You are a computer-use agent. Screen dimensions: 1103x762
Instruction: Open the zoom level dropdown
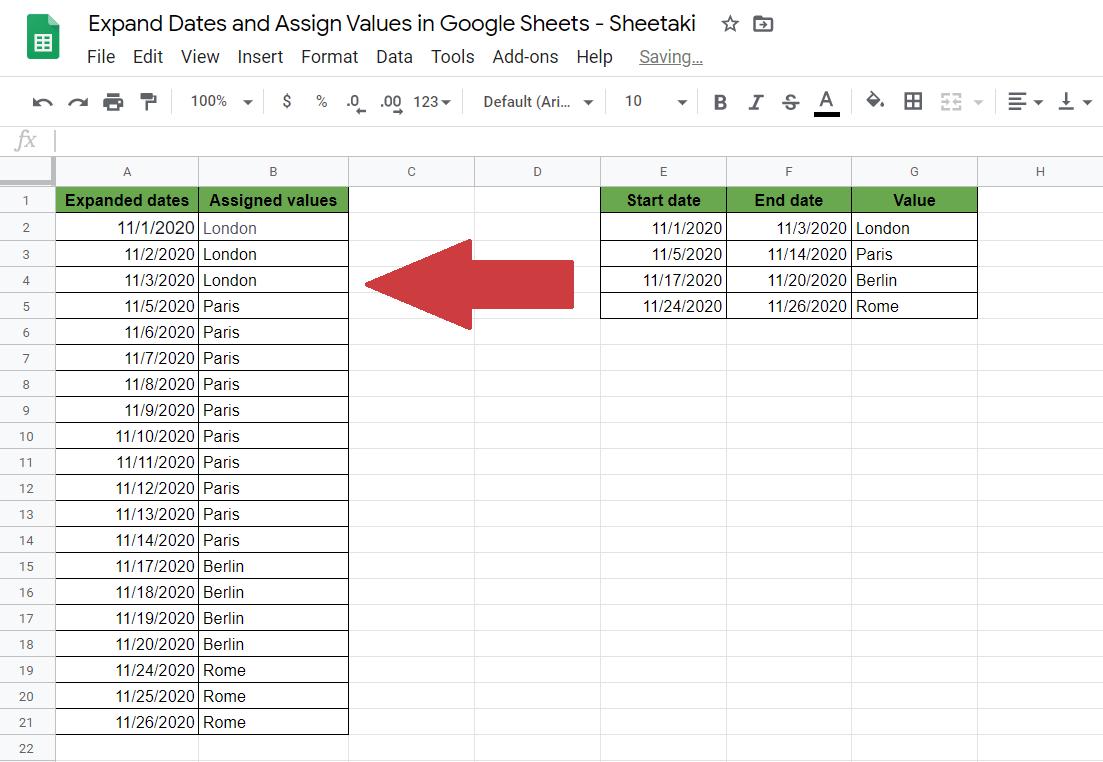(218, 101)
